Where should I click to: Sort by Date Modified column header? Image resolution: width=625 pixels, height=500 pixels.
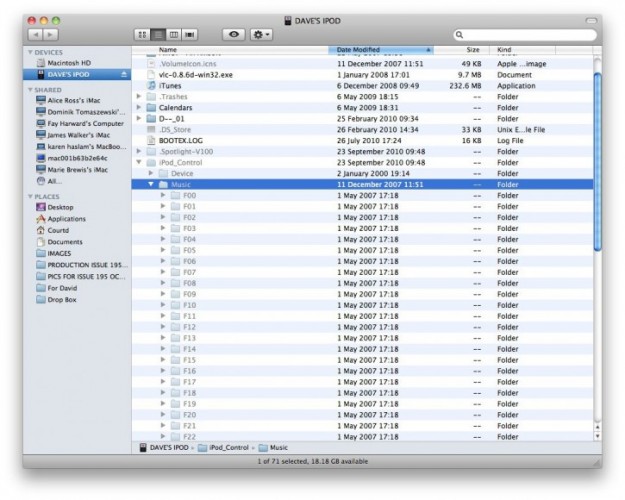381,50
